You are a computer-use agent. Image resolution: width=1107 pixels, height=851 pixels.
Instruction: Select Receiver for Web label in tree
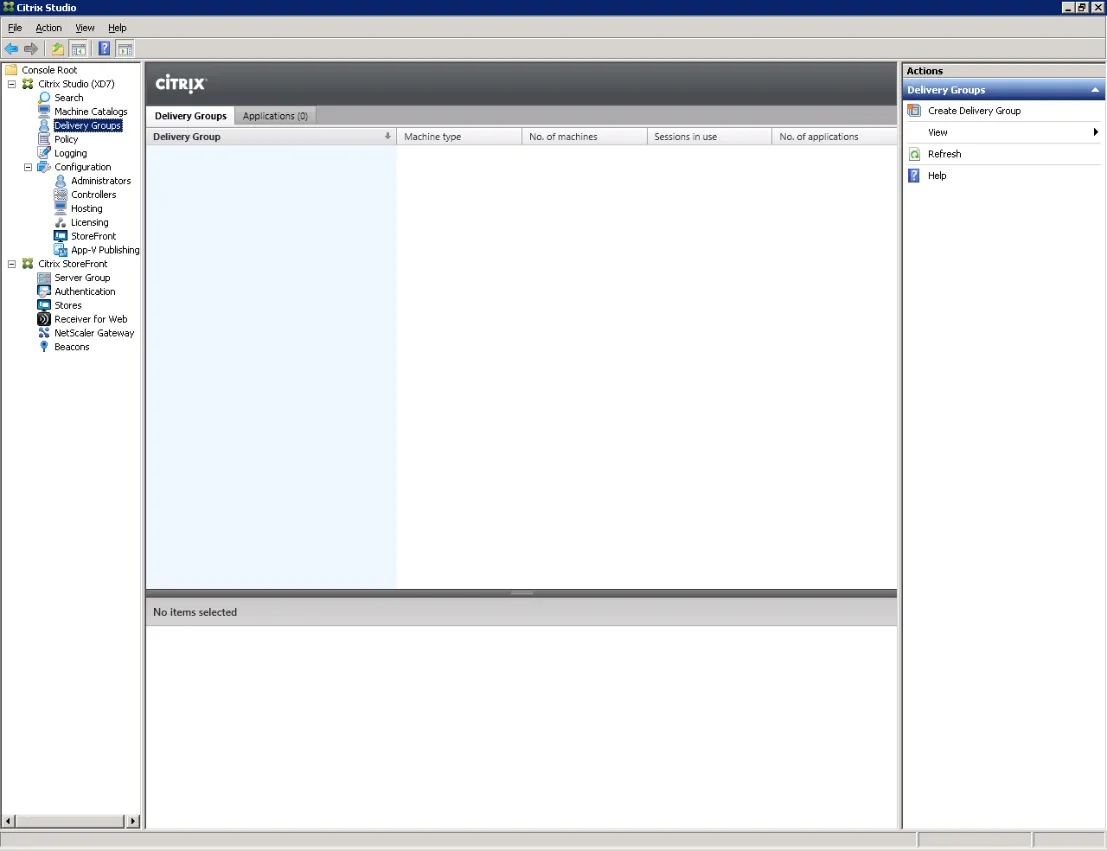[91, 319]
